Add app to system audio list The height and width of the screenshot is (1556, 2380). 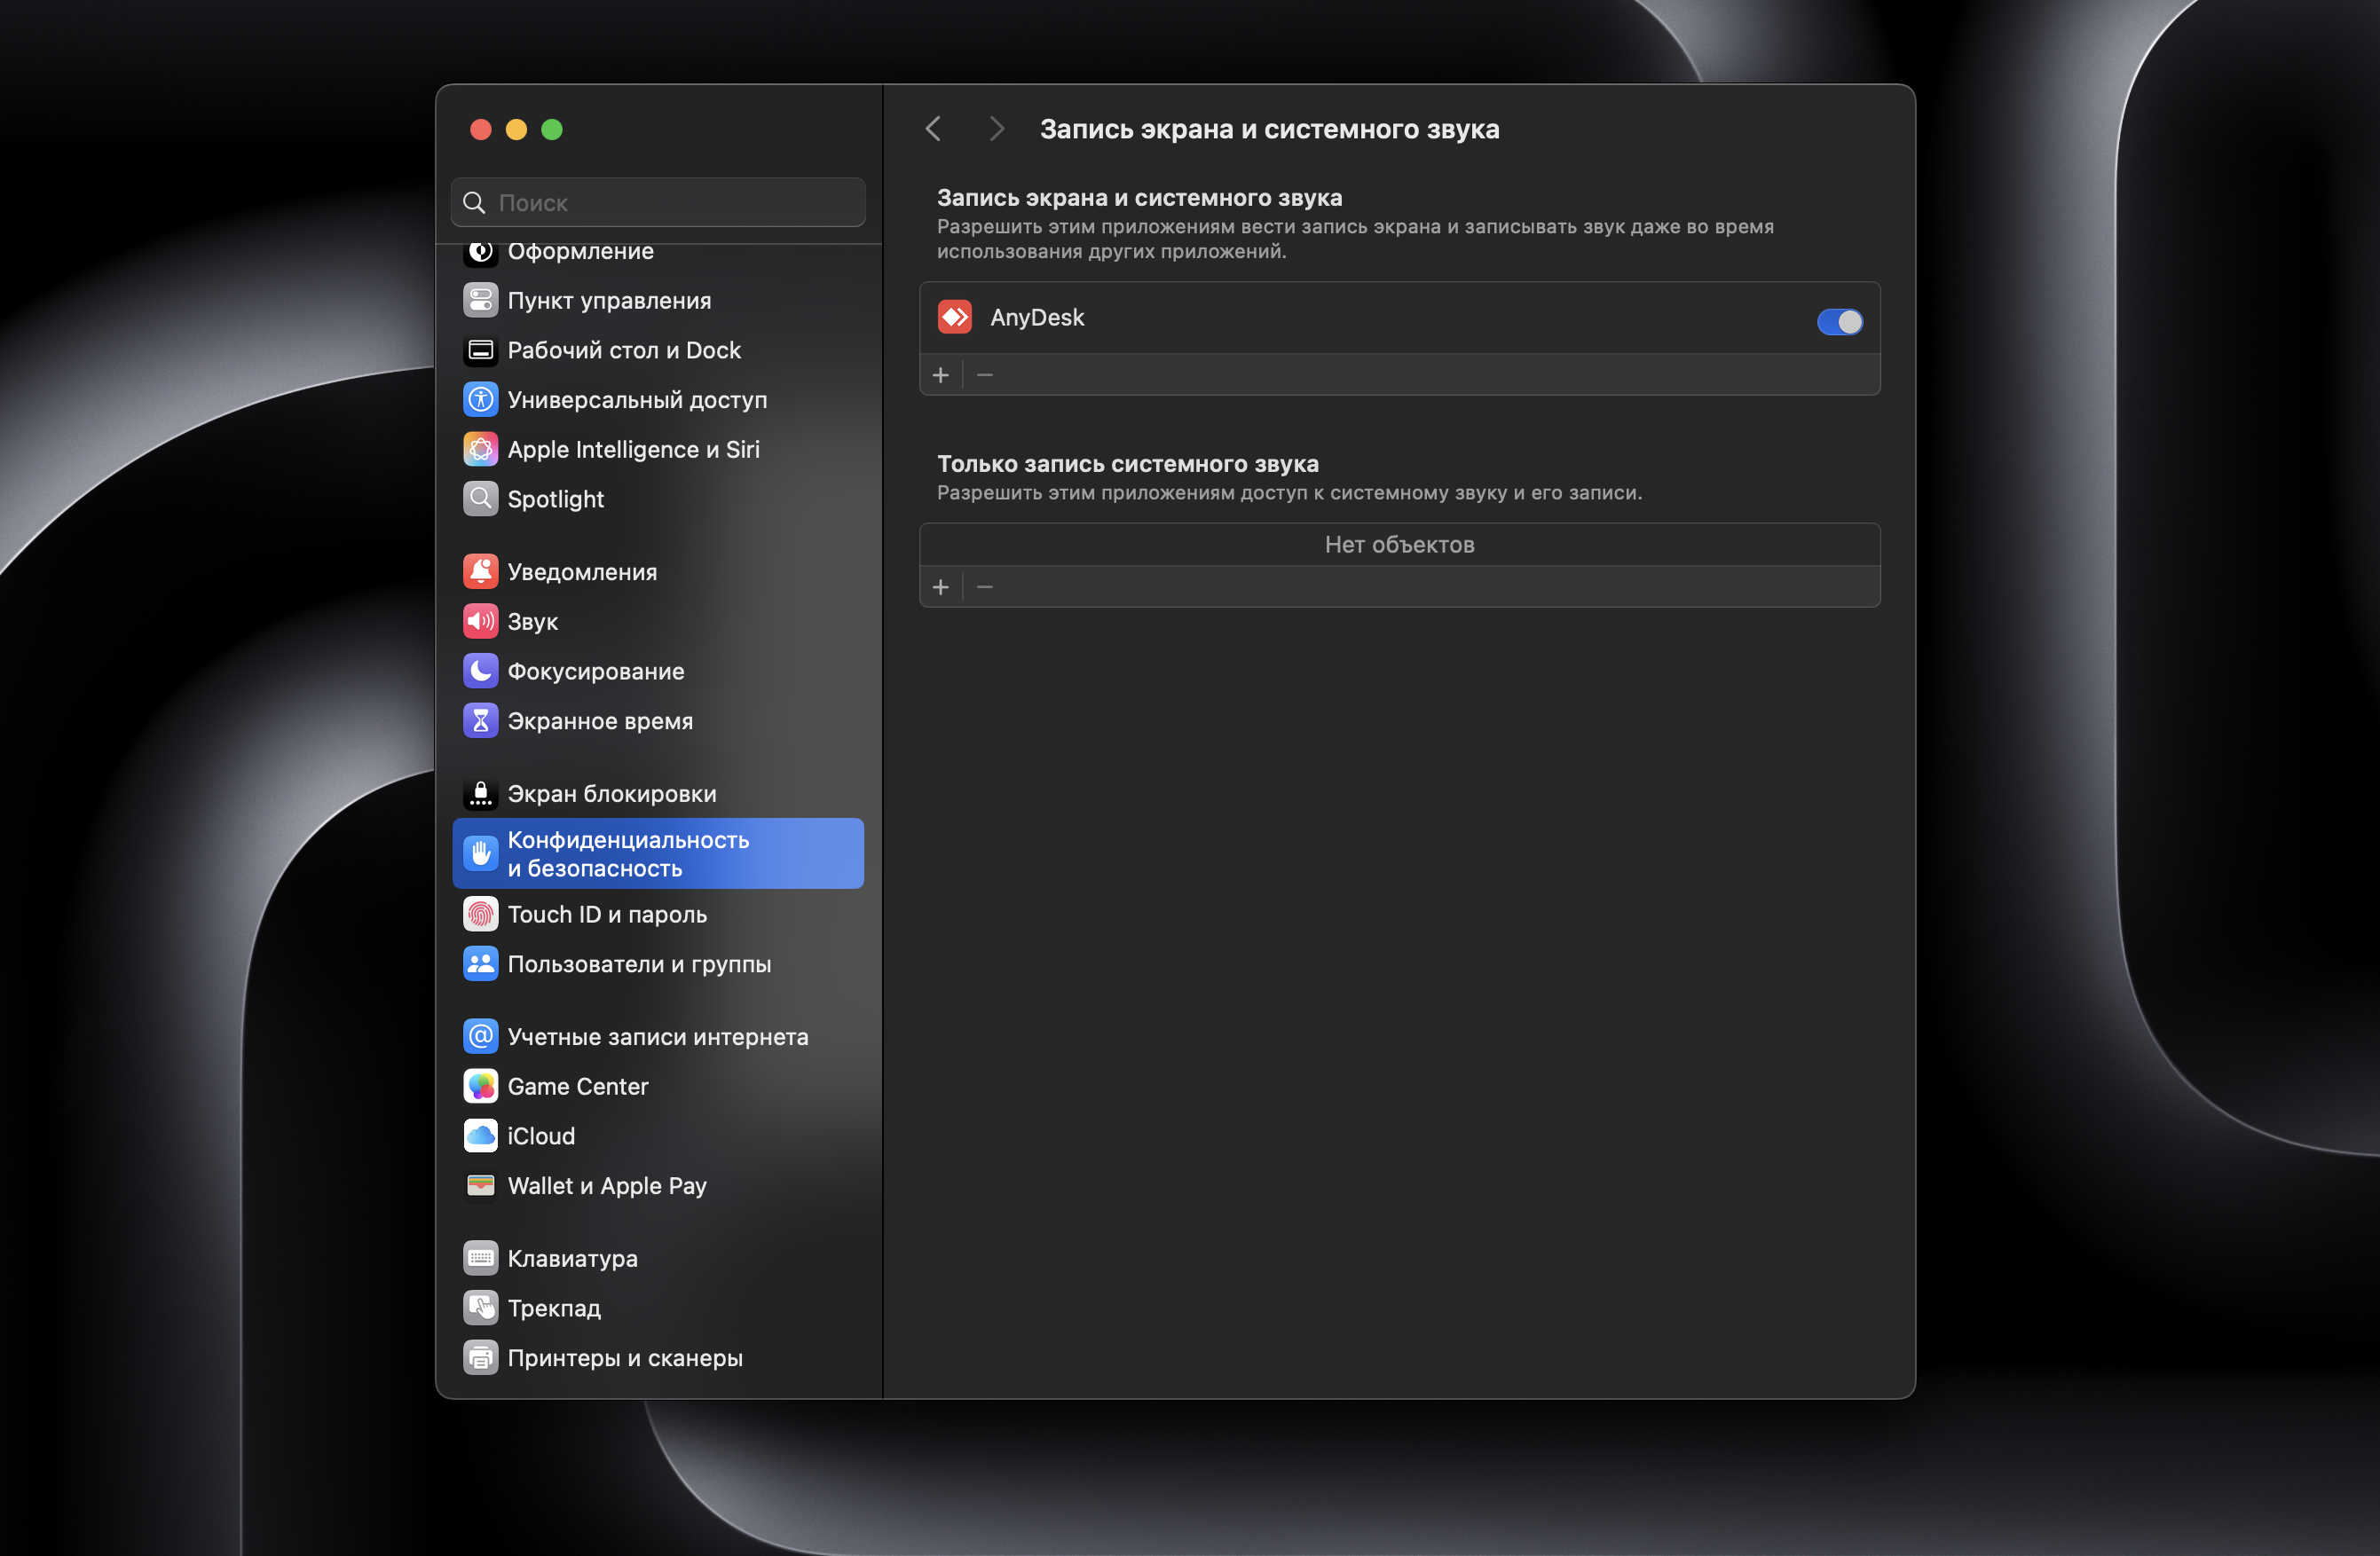tap(941, 587)
